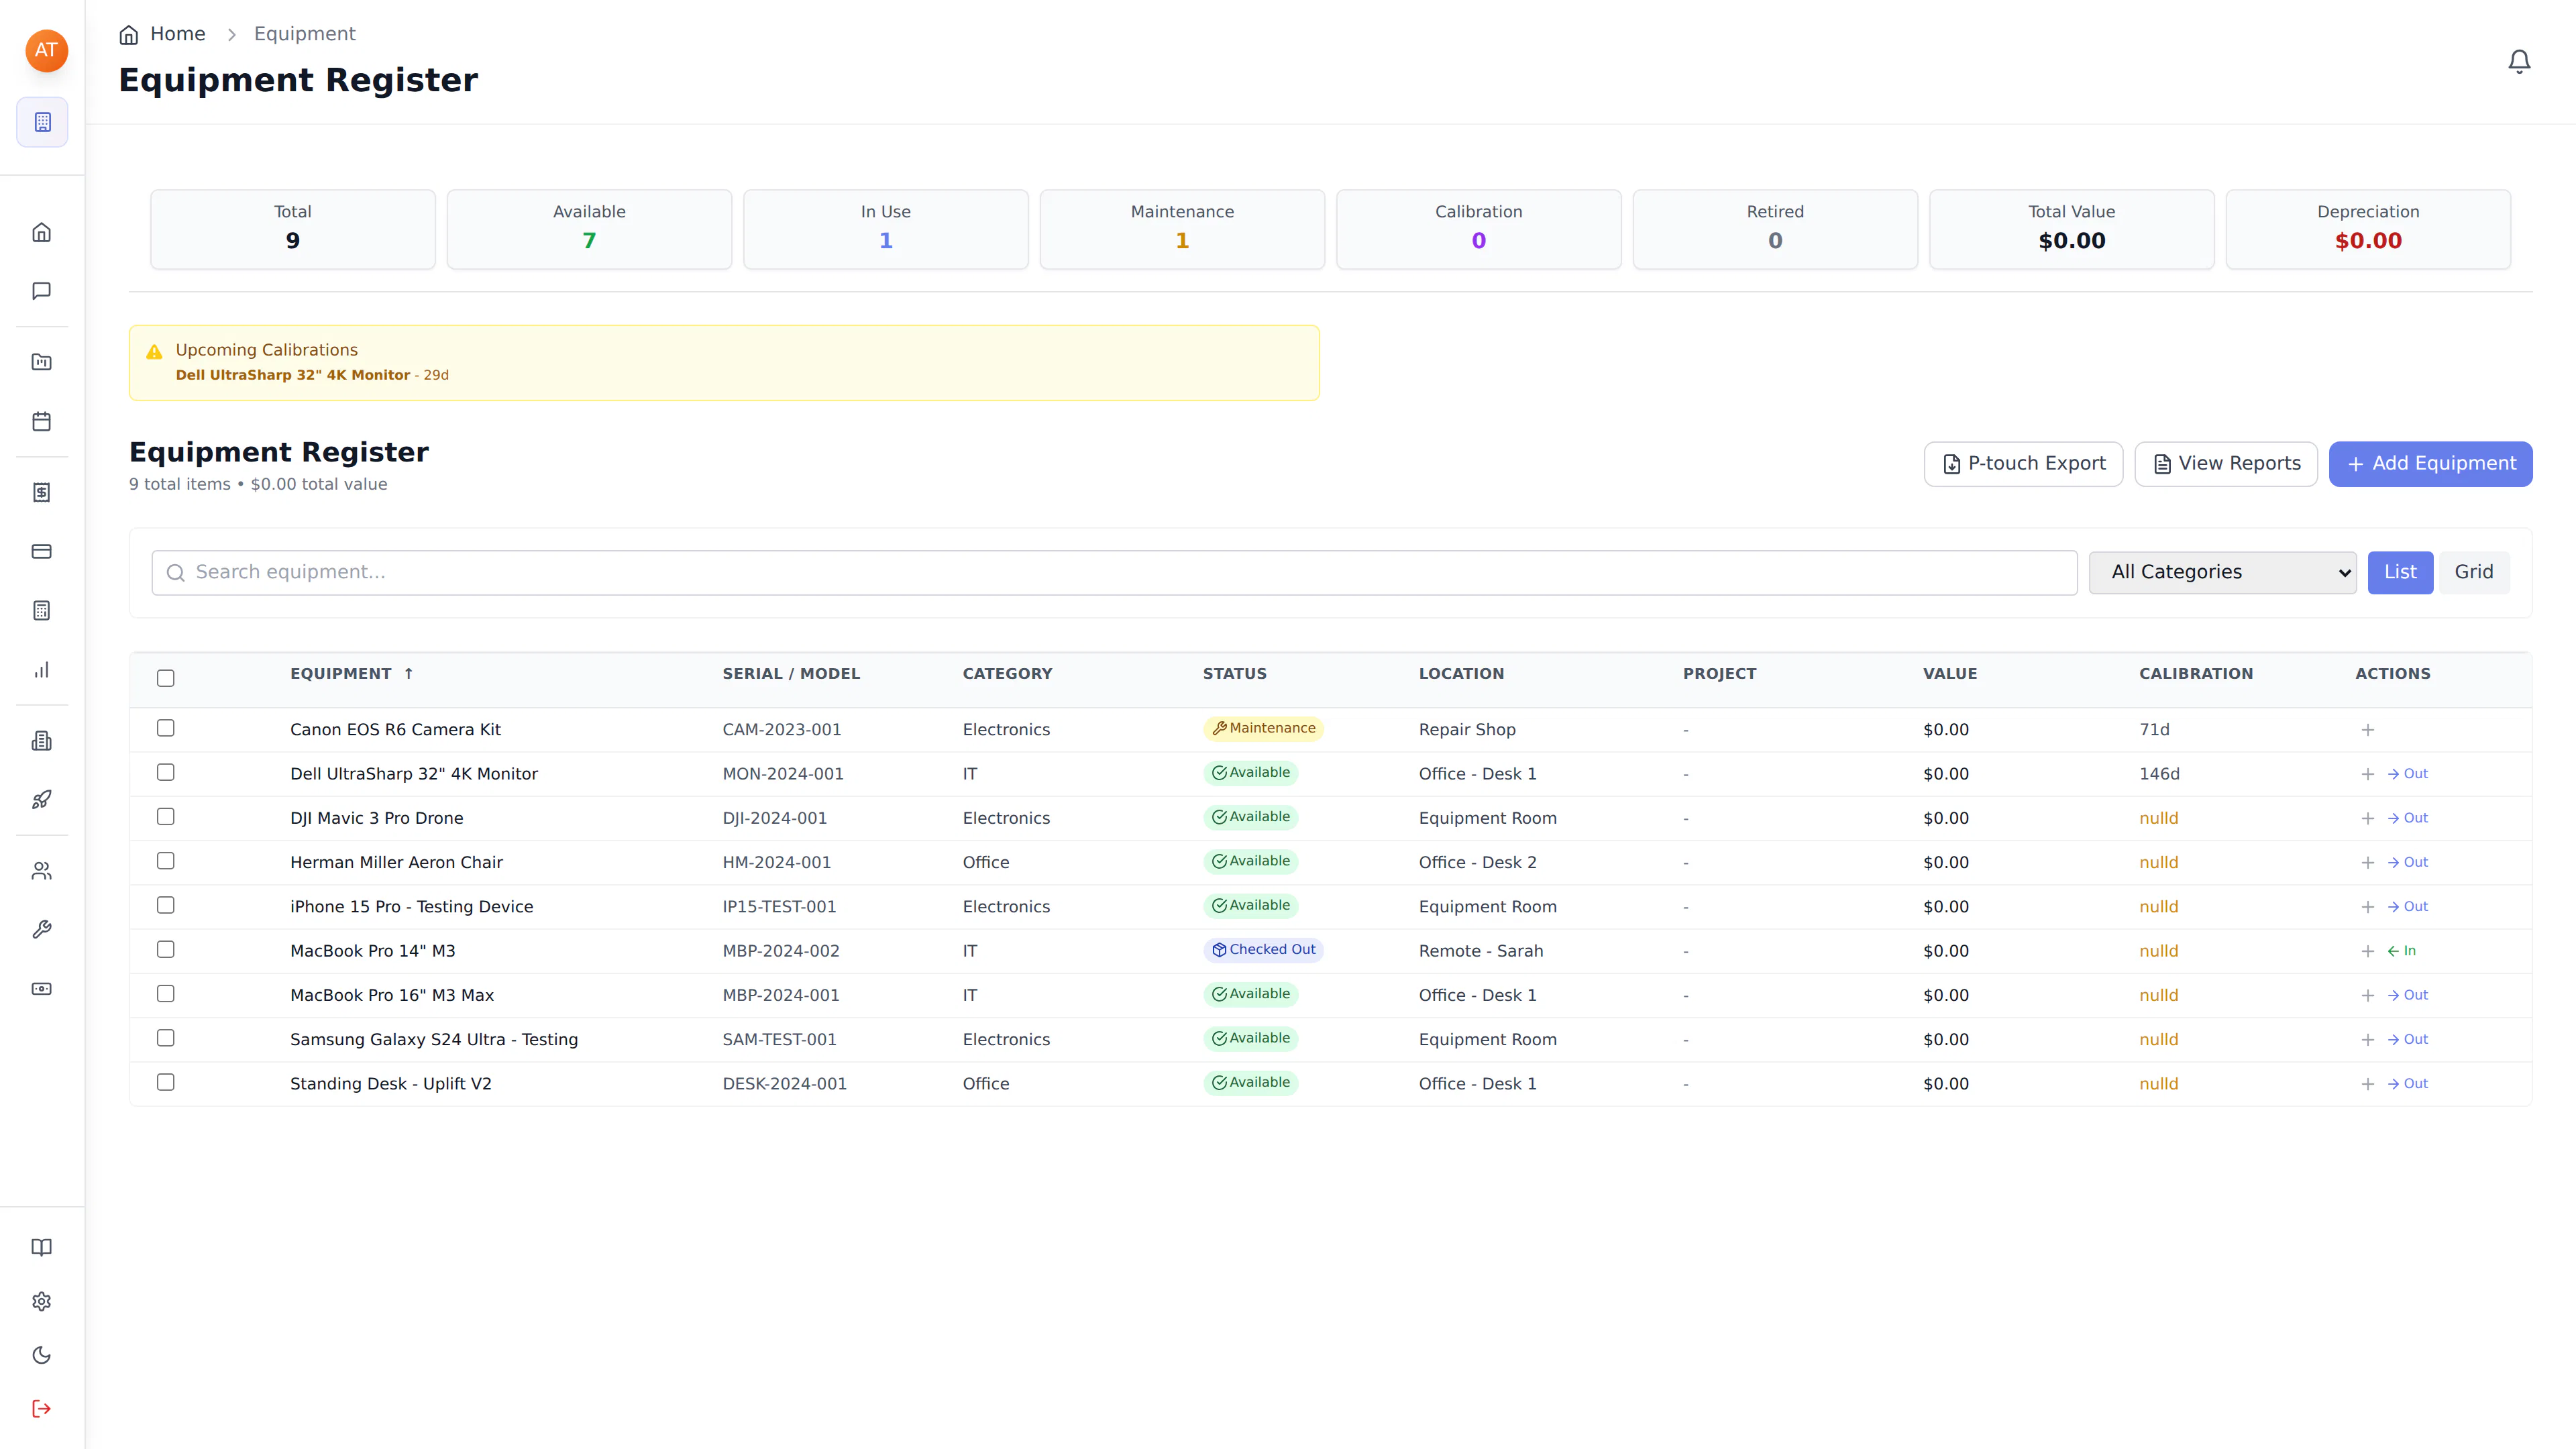
Task: Click the Checked Out status badge
Action: pyautogui.click(x=1263, y=950)
